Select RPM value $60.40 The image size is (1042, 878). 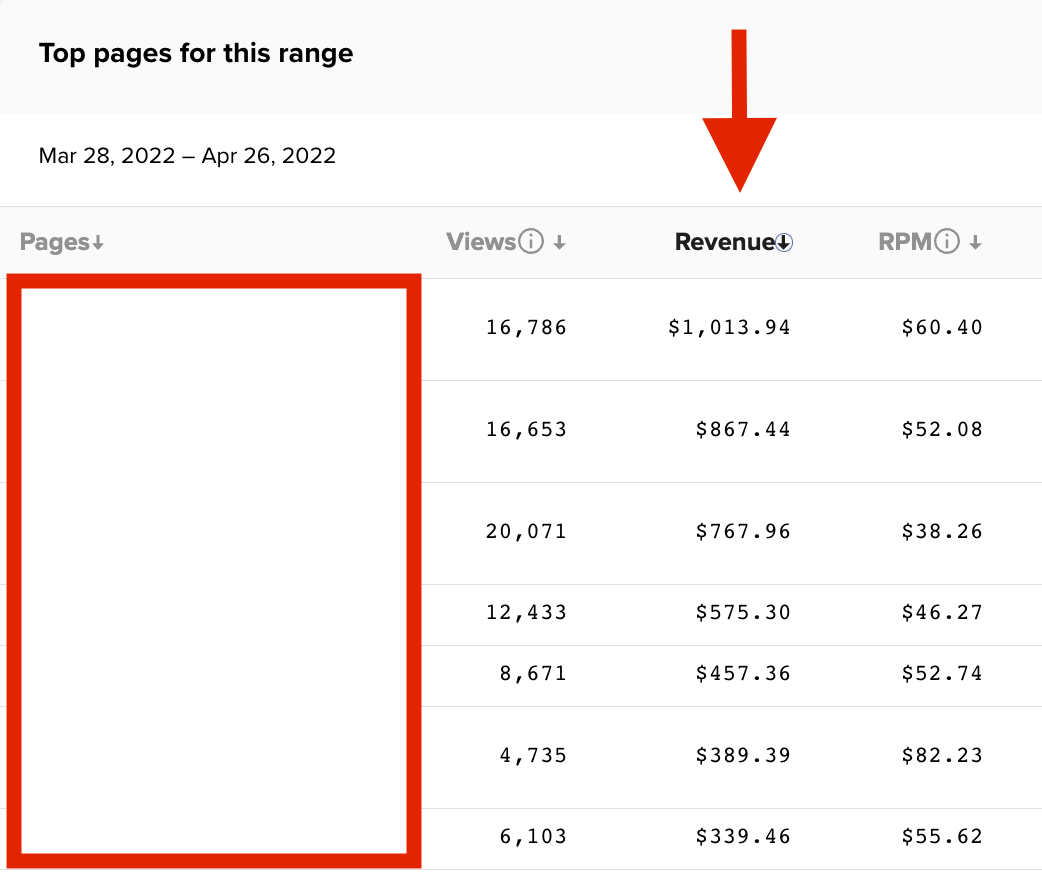(942, 327)
